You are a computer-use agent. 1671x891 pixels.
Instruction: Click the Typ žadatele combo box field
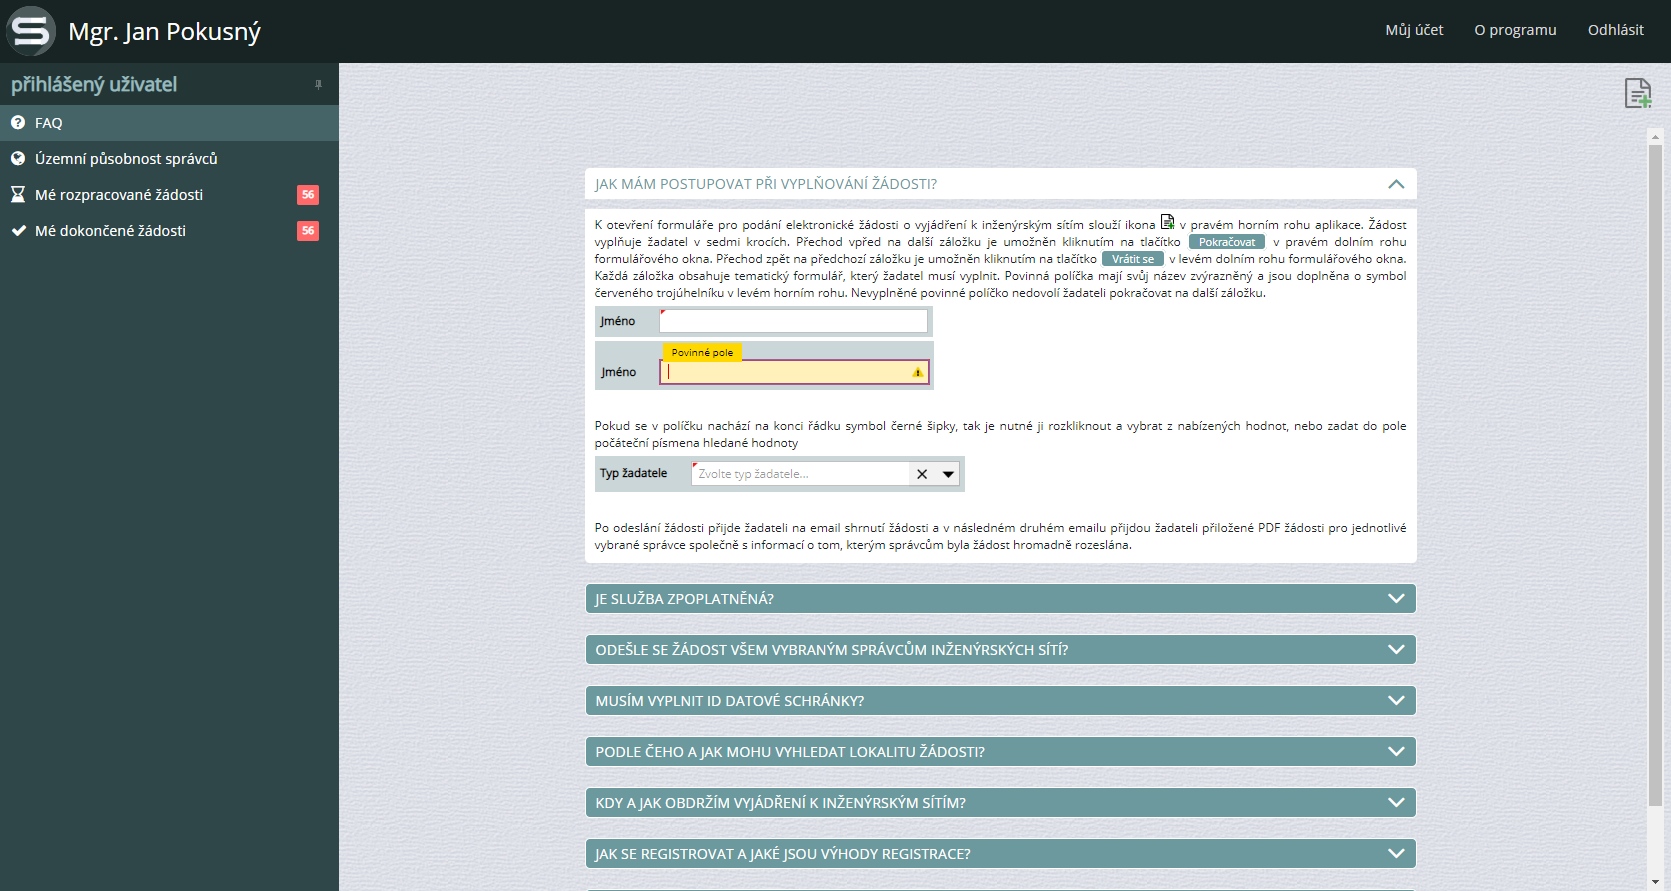(826, 474)
